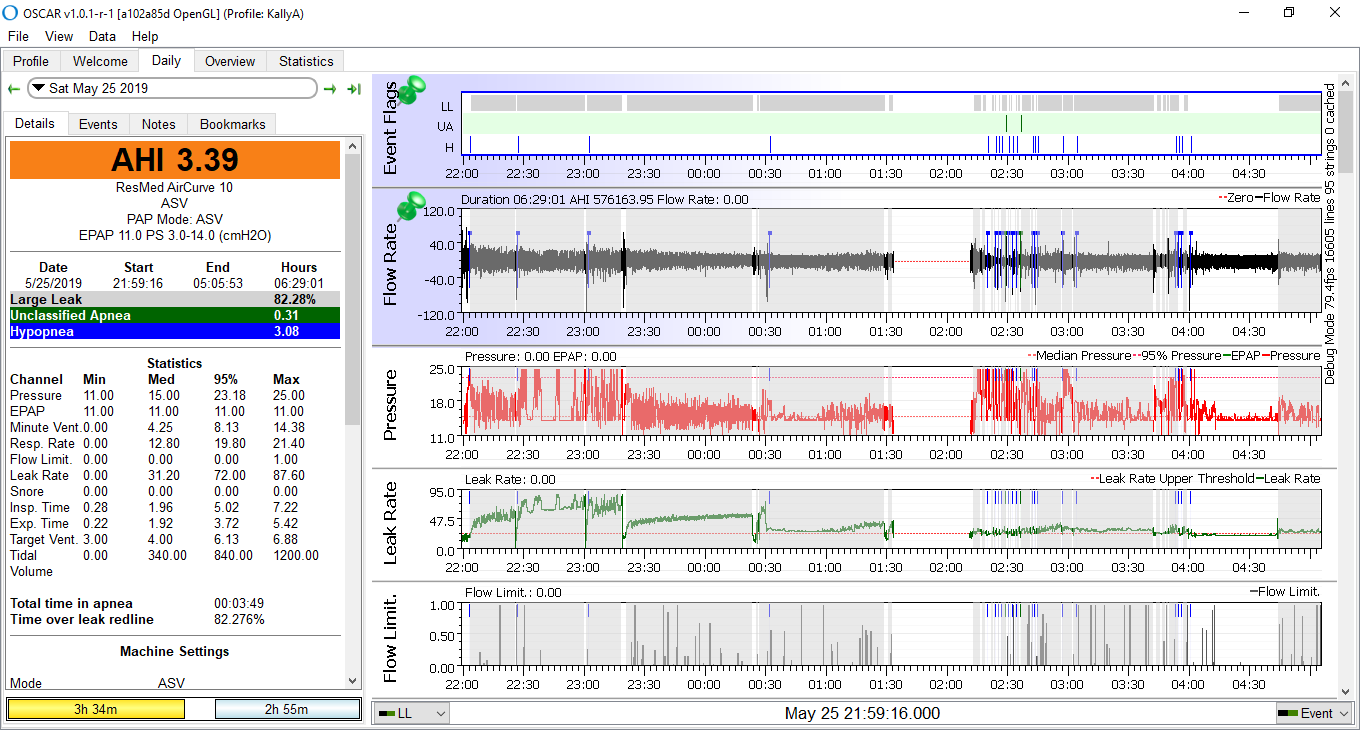Click the Leak Rate Upper Threshold legend
The width and height of the screenshot is (1360, 730).
(1171, 479)
